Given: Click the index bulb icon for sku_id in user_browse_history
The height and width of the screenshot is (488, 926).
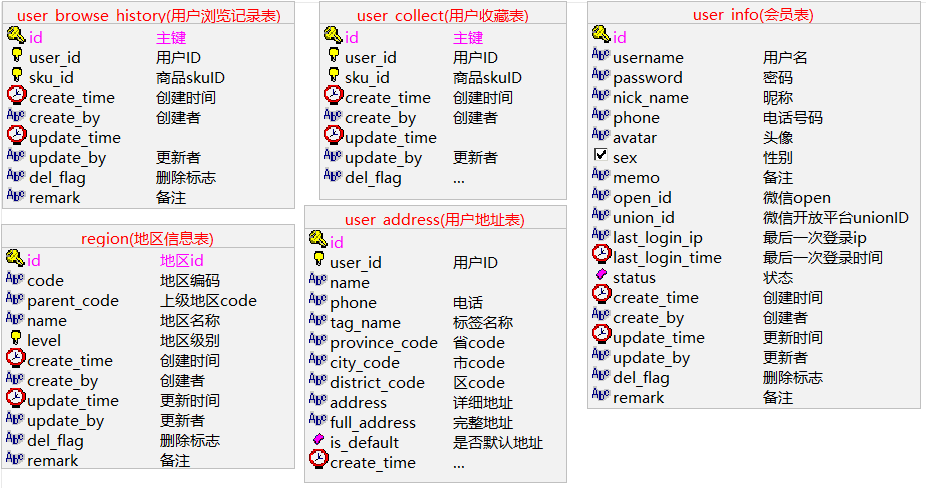Looking at the screenshot, I should click(17, 75).
